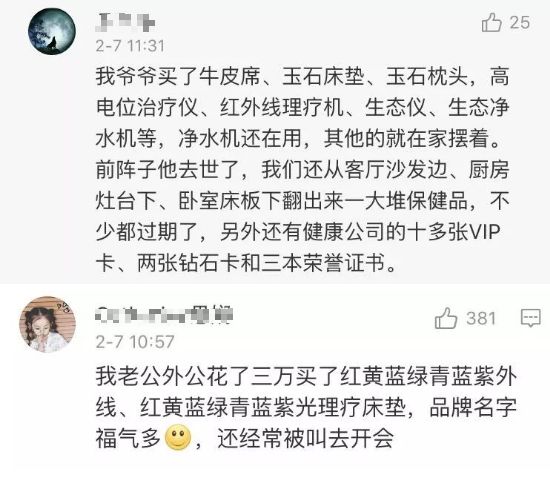
Task: Tap the 2-7 11:31 timestamp
Action: coord(130,46)
